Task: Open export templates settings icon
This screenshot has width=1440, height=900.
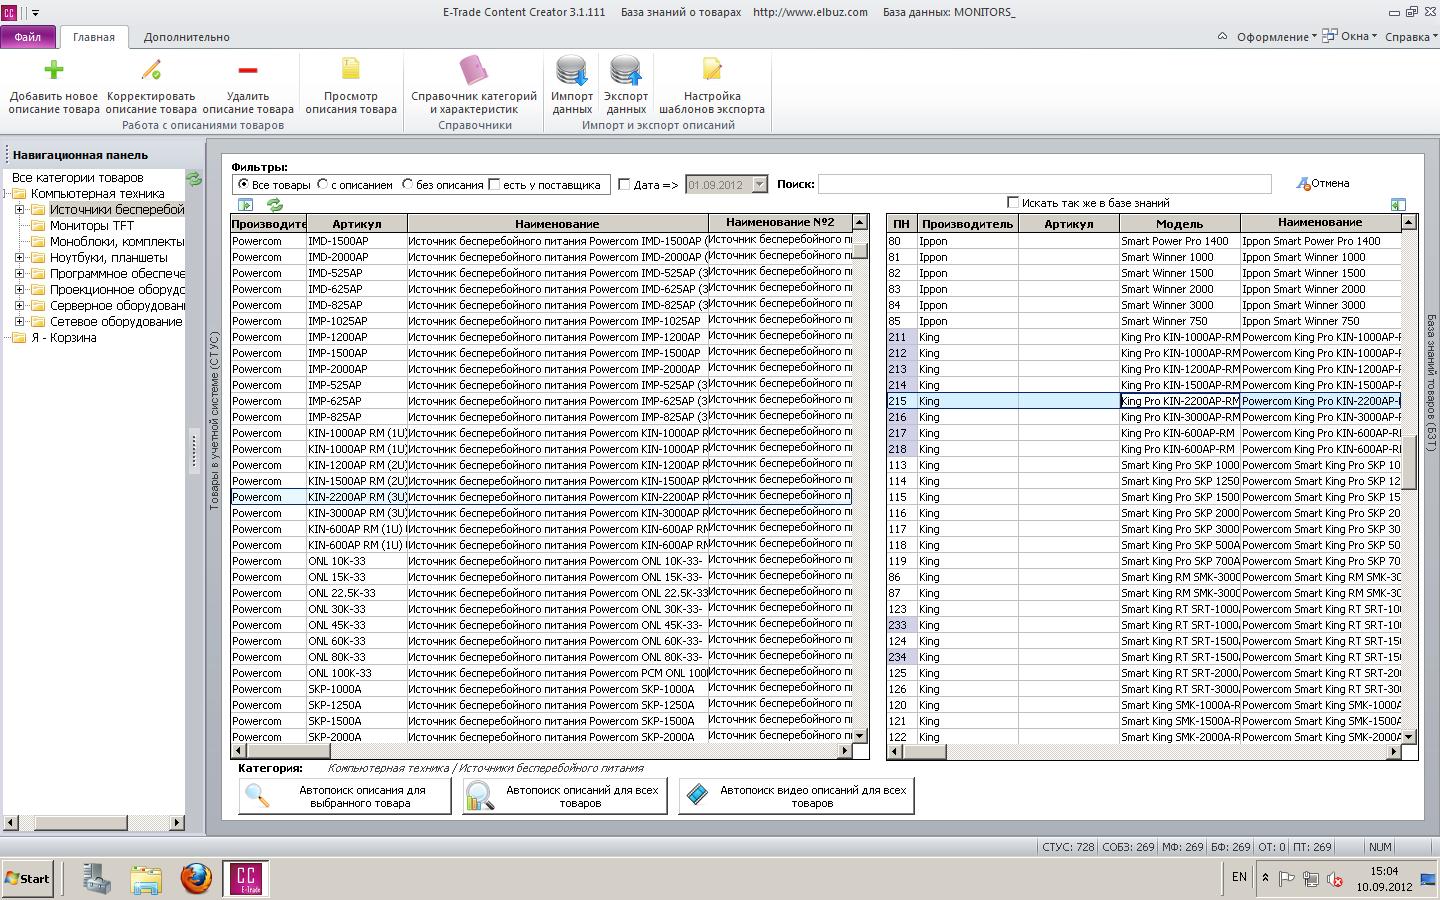Action: pyautogui.click(x=712, y=69)
